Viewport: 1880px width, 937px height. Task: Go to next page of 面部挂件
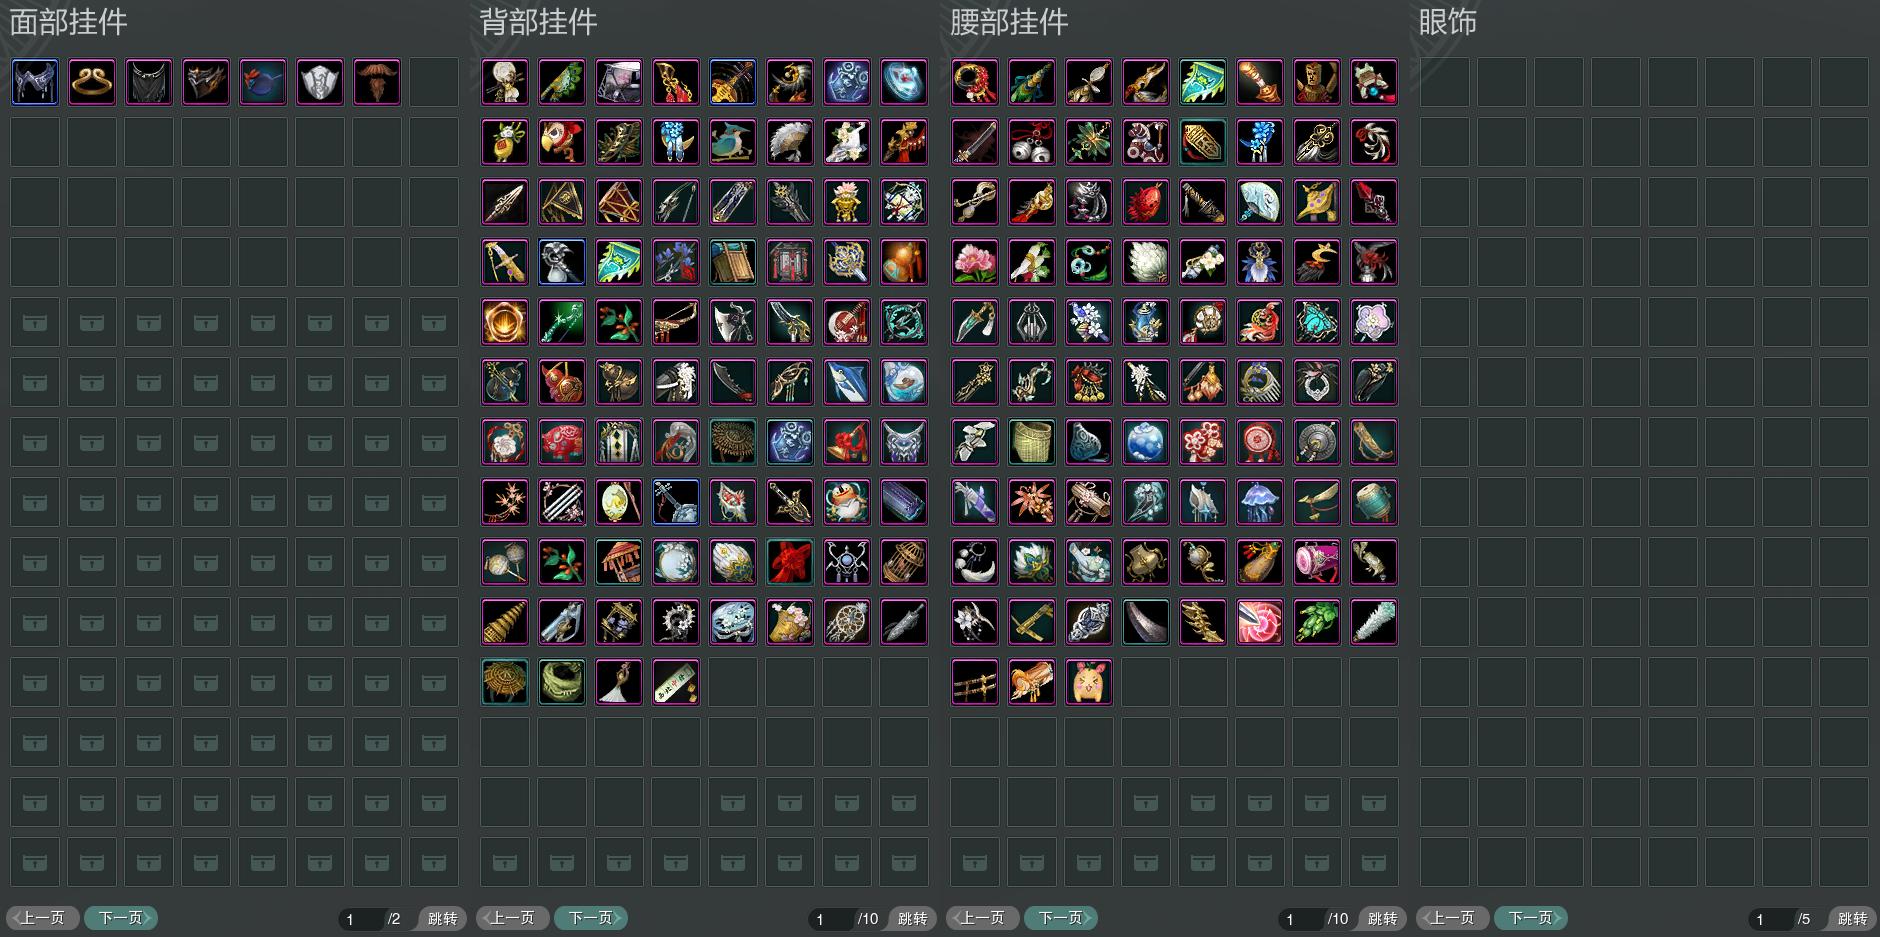pyautogui.click(x=121, y=918)
